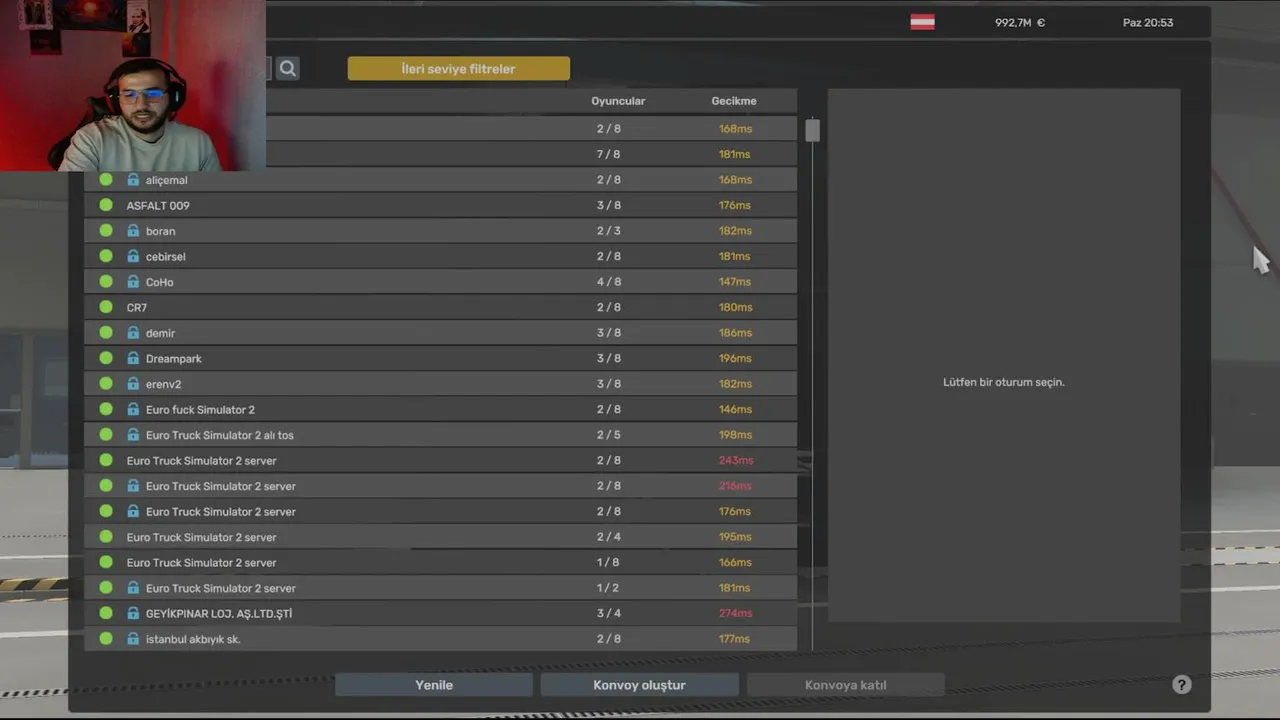This screenshot has height=720, width=1280.
Task: Click the 2 / 3 players value
Action: click(x=609, y=231)
